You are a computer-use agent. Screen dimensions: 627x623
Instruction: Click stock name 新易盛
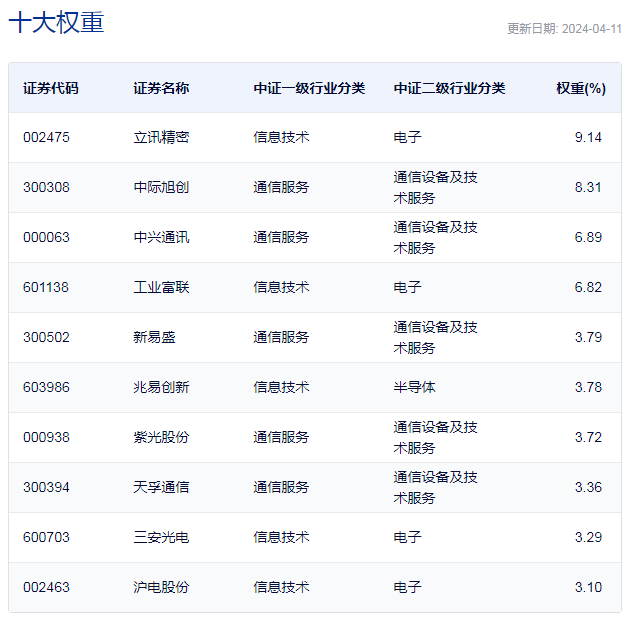[x=154, y=337]
